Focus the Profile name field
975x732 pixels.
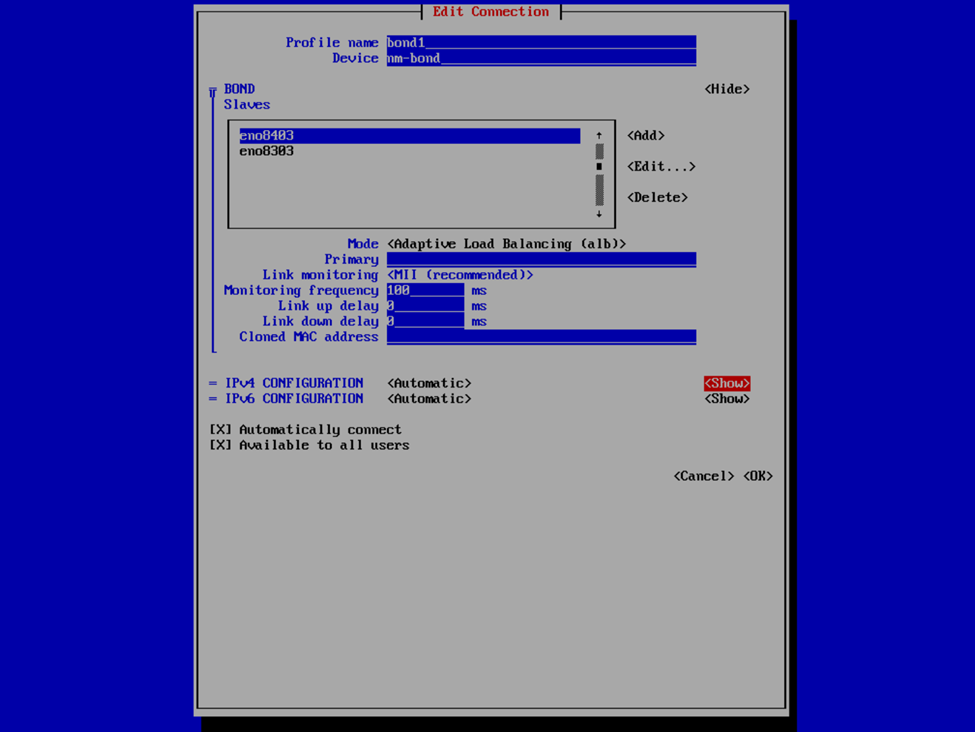(541, 43)
